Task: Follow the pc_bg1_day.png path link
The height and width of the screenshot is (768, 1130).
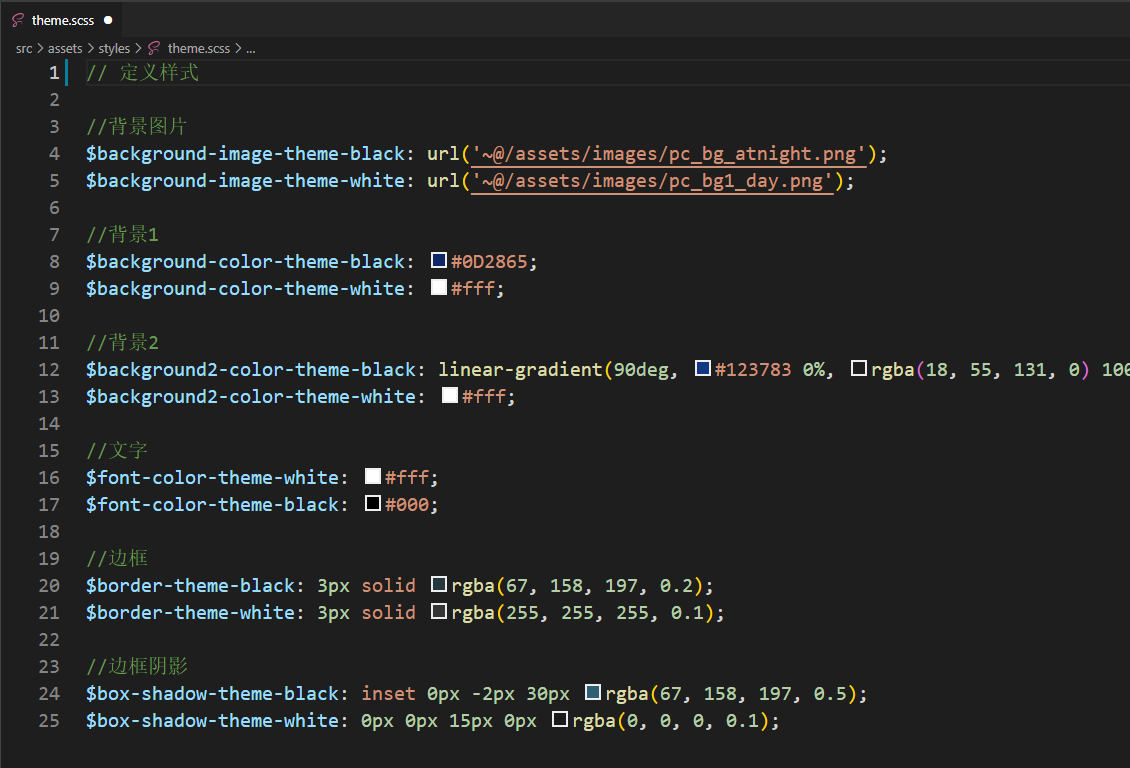Action: [x=651, y=181]
